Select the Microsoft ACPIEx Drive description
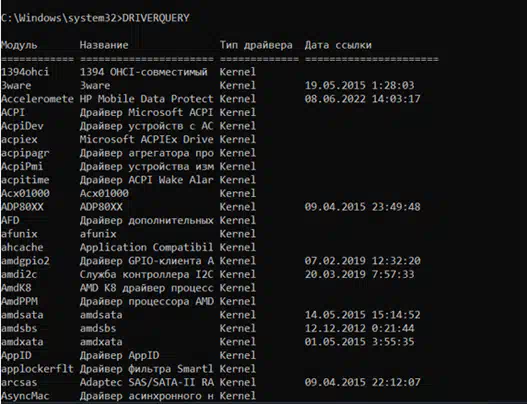 pyautogui.click(x=147, y=139)
